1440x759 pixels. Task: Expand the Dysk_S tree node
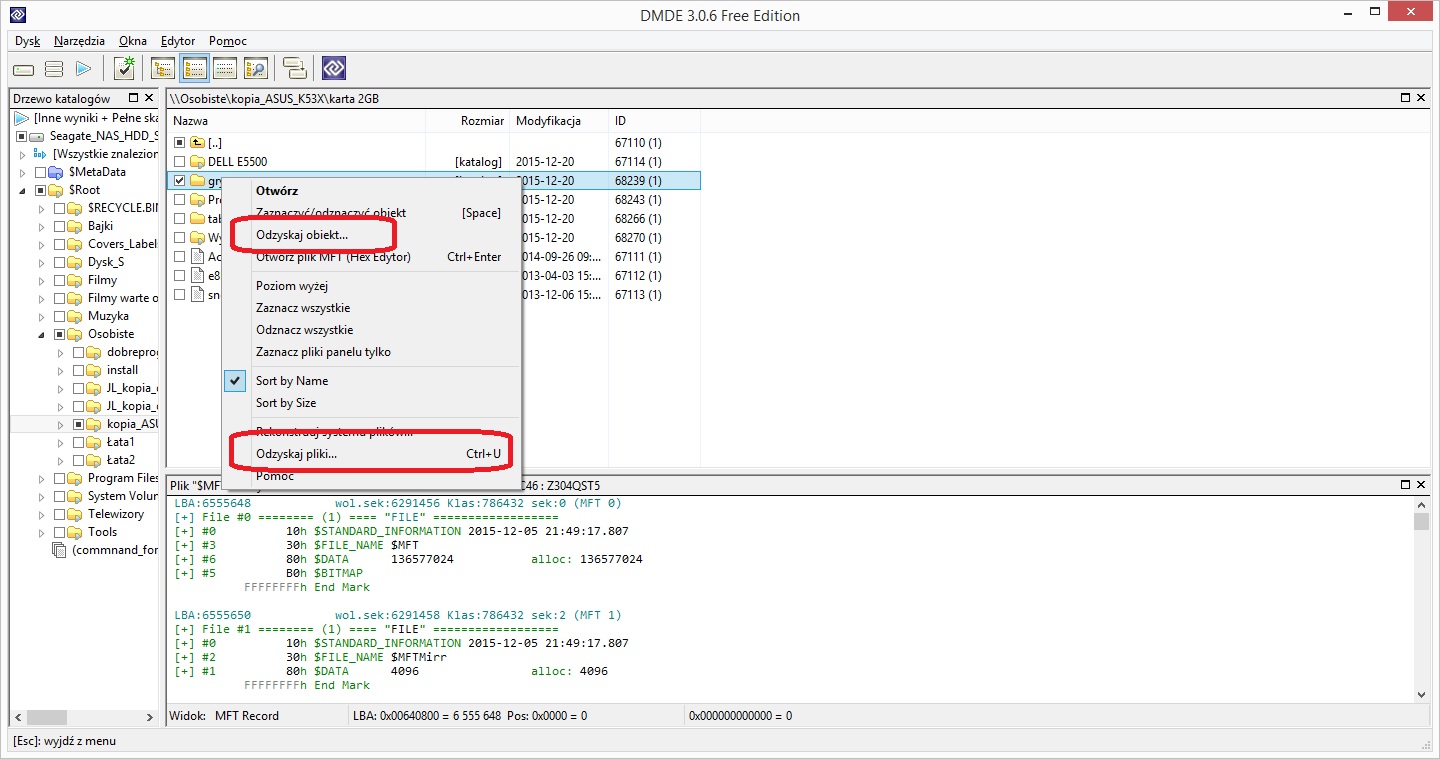tap(42, 262)
